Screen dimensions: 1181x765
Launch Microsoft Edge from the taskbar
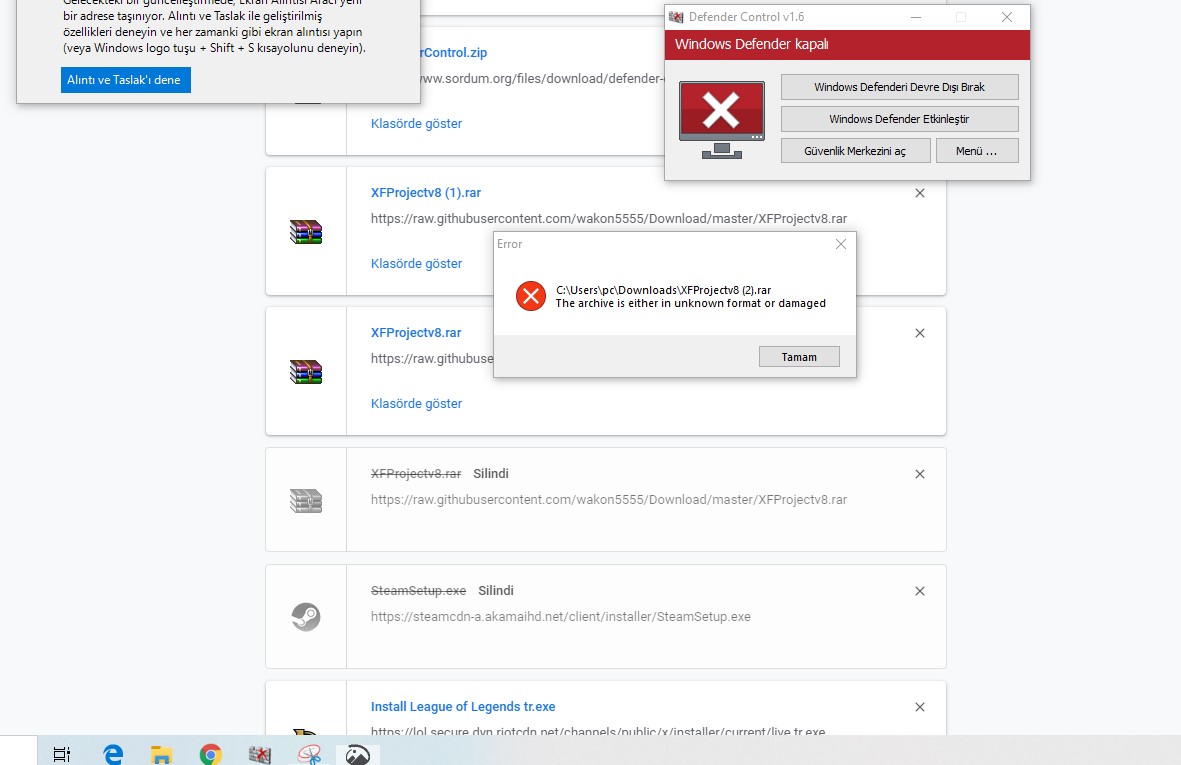[113, 754]
